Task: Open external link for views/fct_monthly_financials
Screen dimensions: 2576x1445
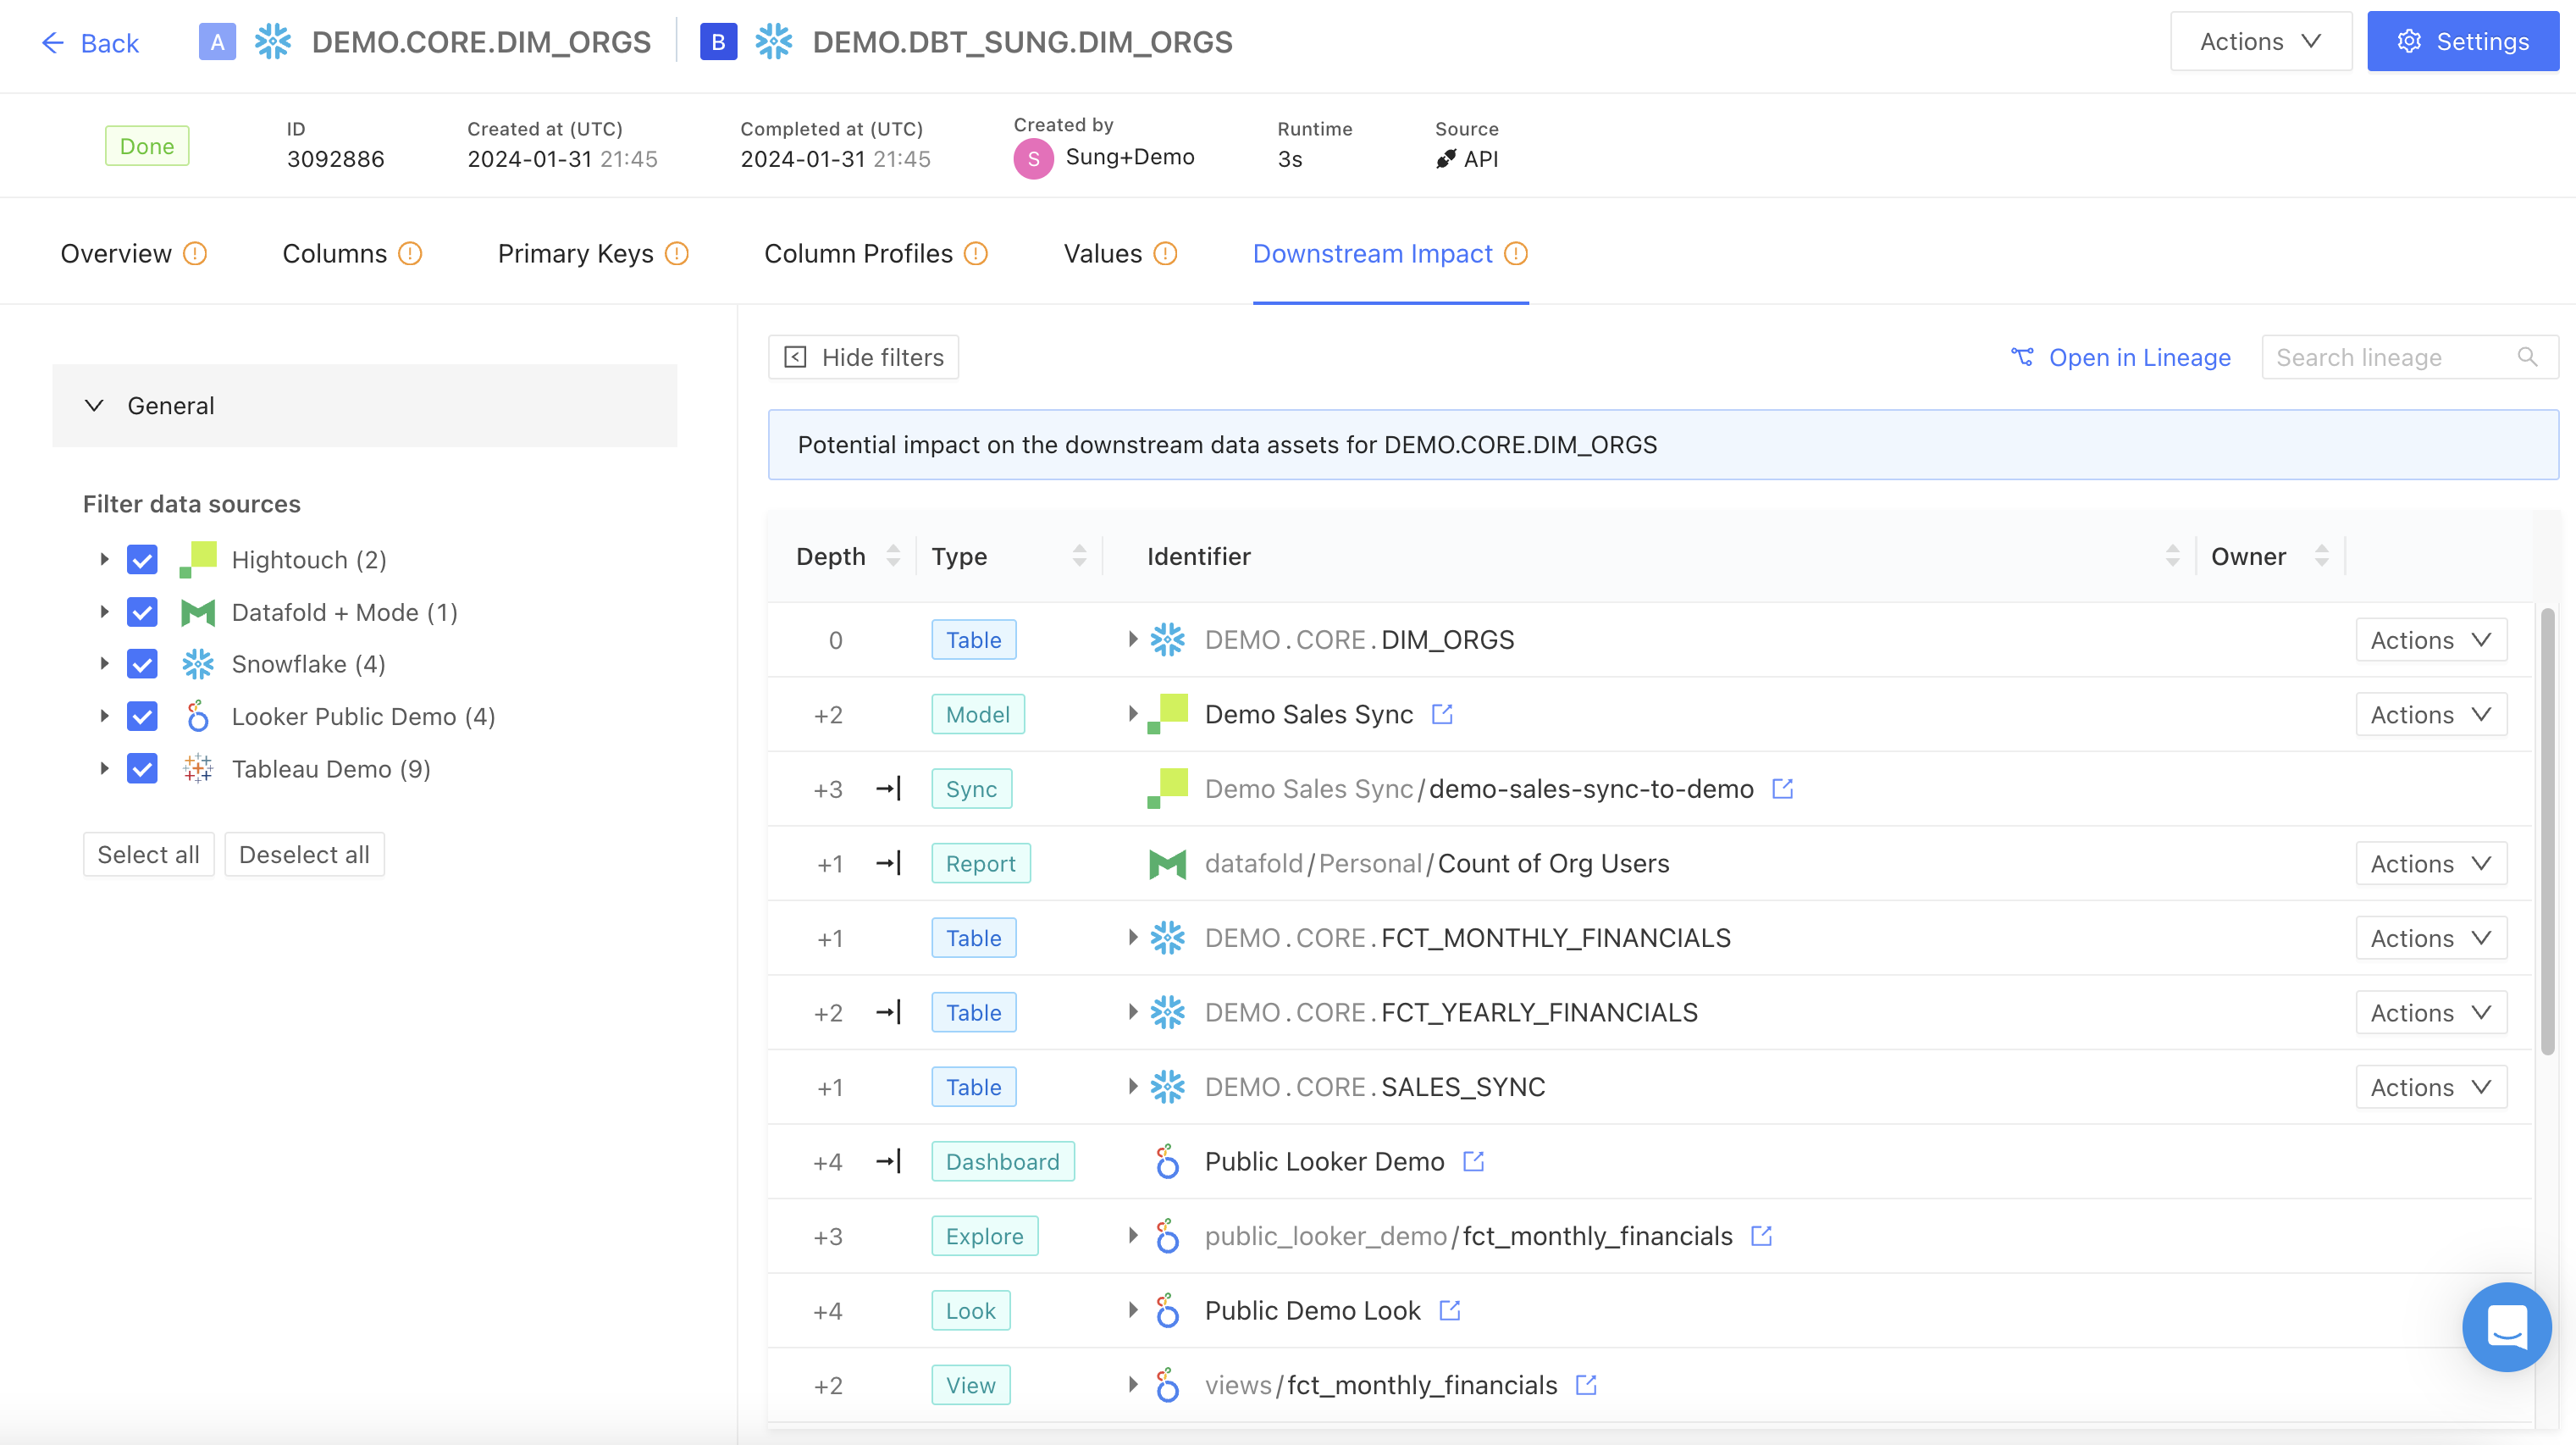Action: pos(1586,1385)
